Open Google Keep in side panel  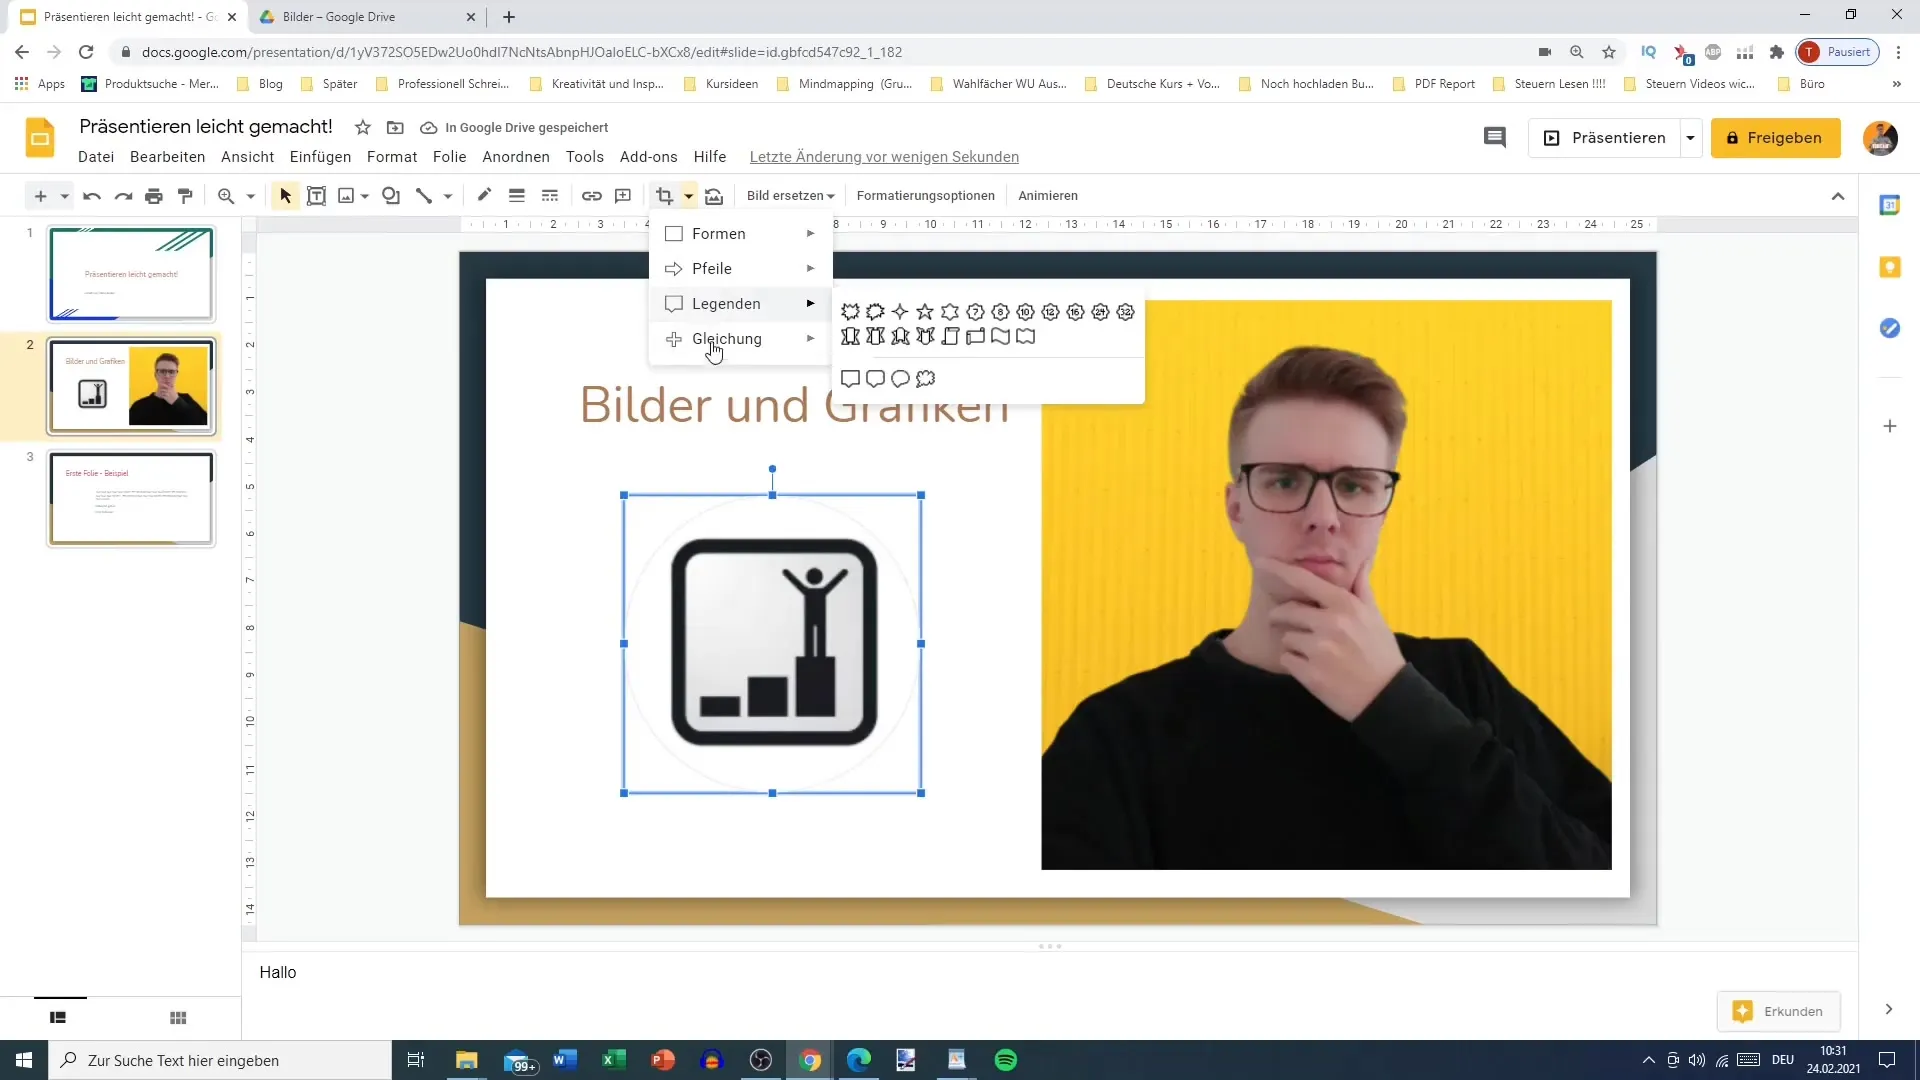click(x=1890, y=267)
